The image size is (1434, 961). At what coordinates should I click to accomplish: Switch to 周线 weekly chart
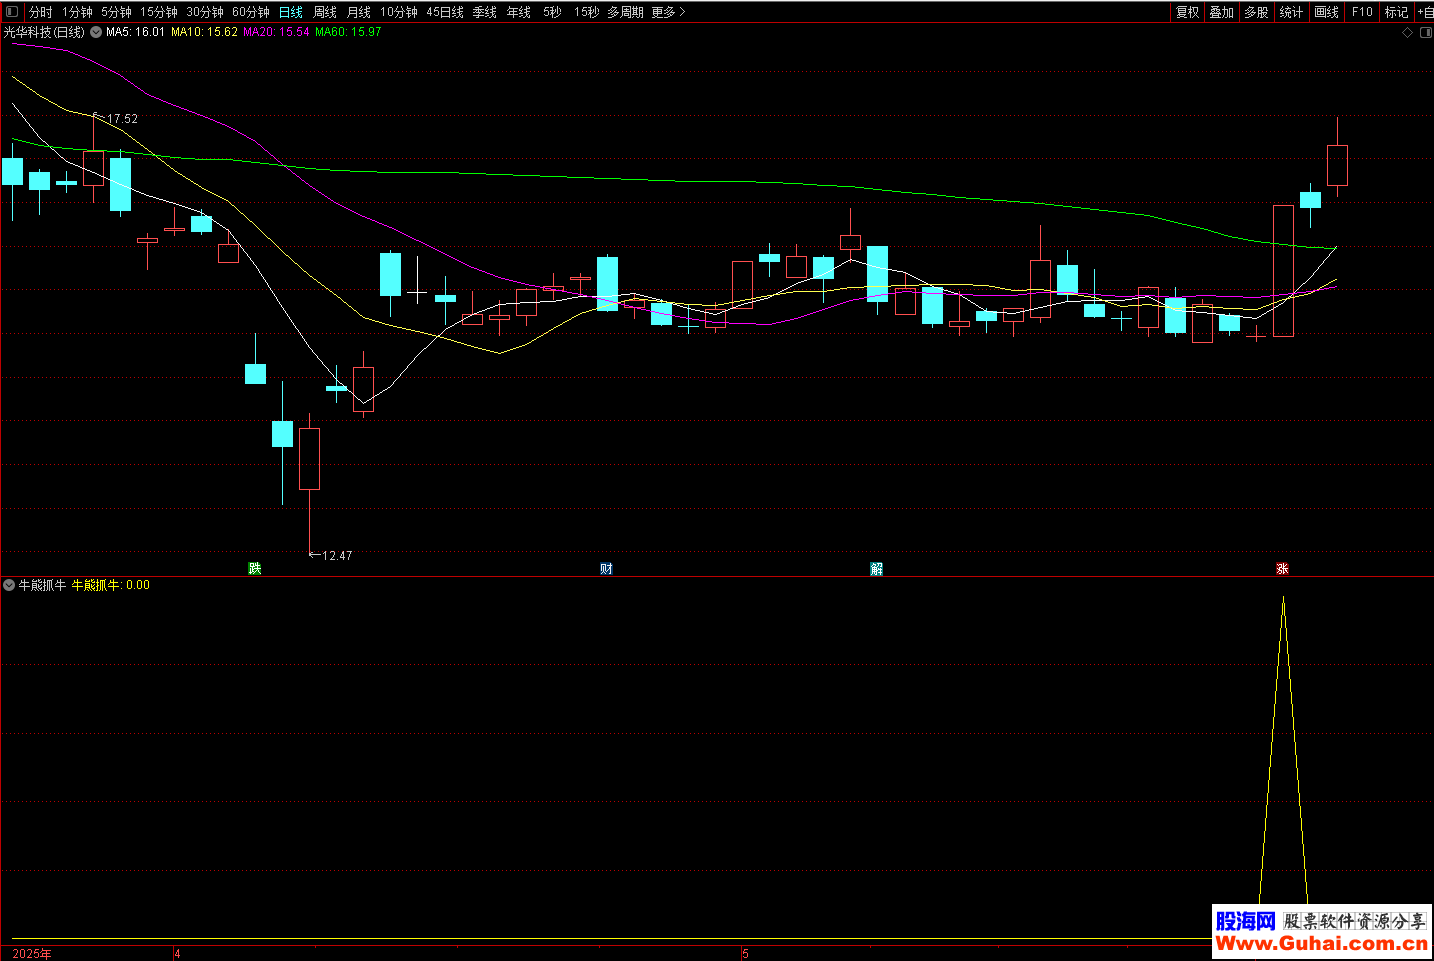(x=325, y=12)
